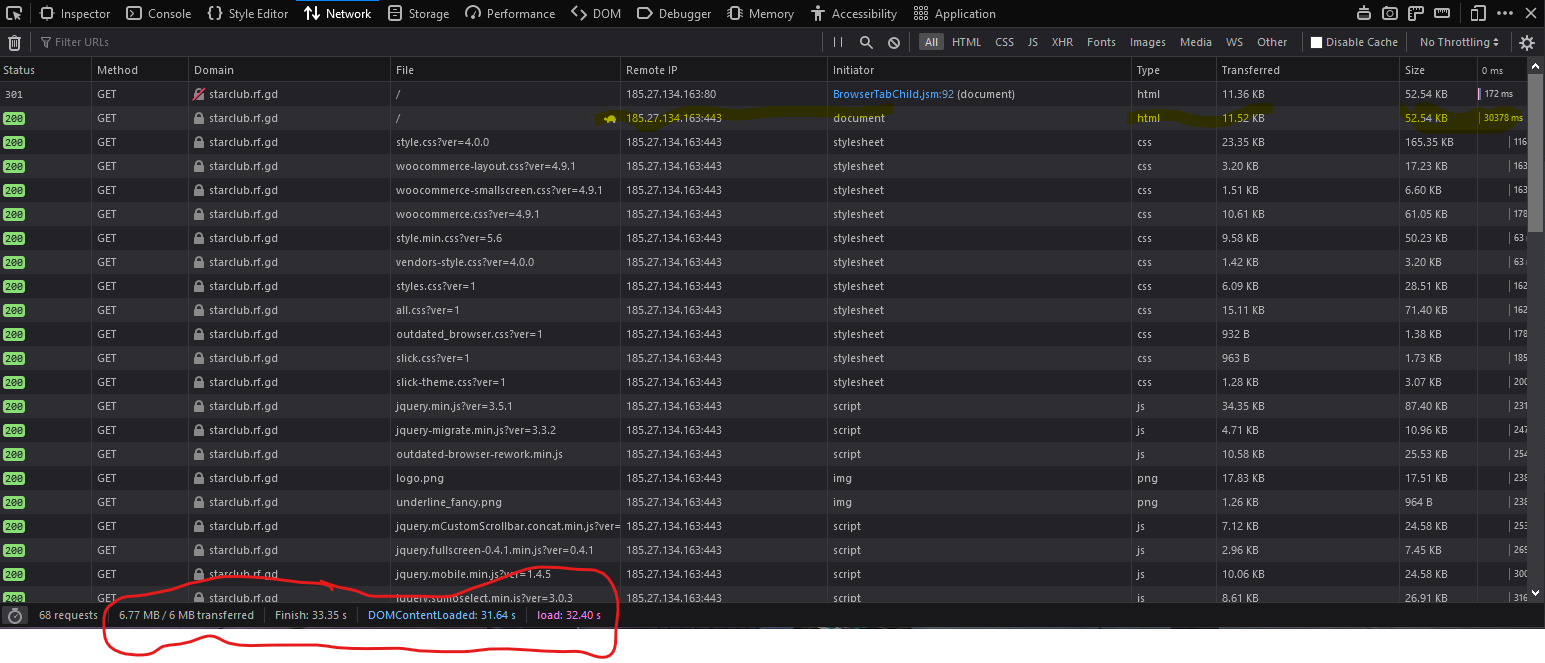Enable the Disable Cache checkbox
This screenshot has height=663, width=1545.
[1316, 42]
